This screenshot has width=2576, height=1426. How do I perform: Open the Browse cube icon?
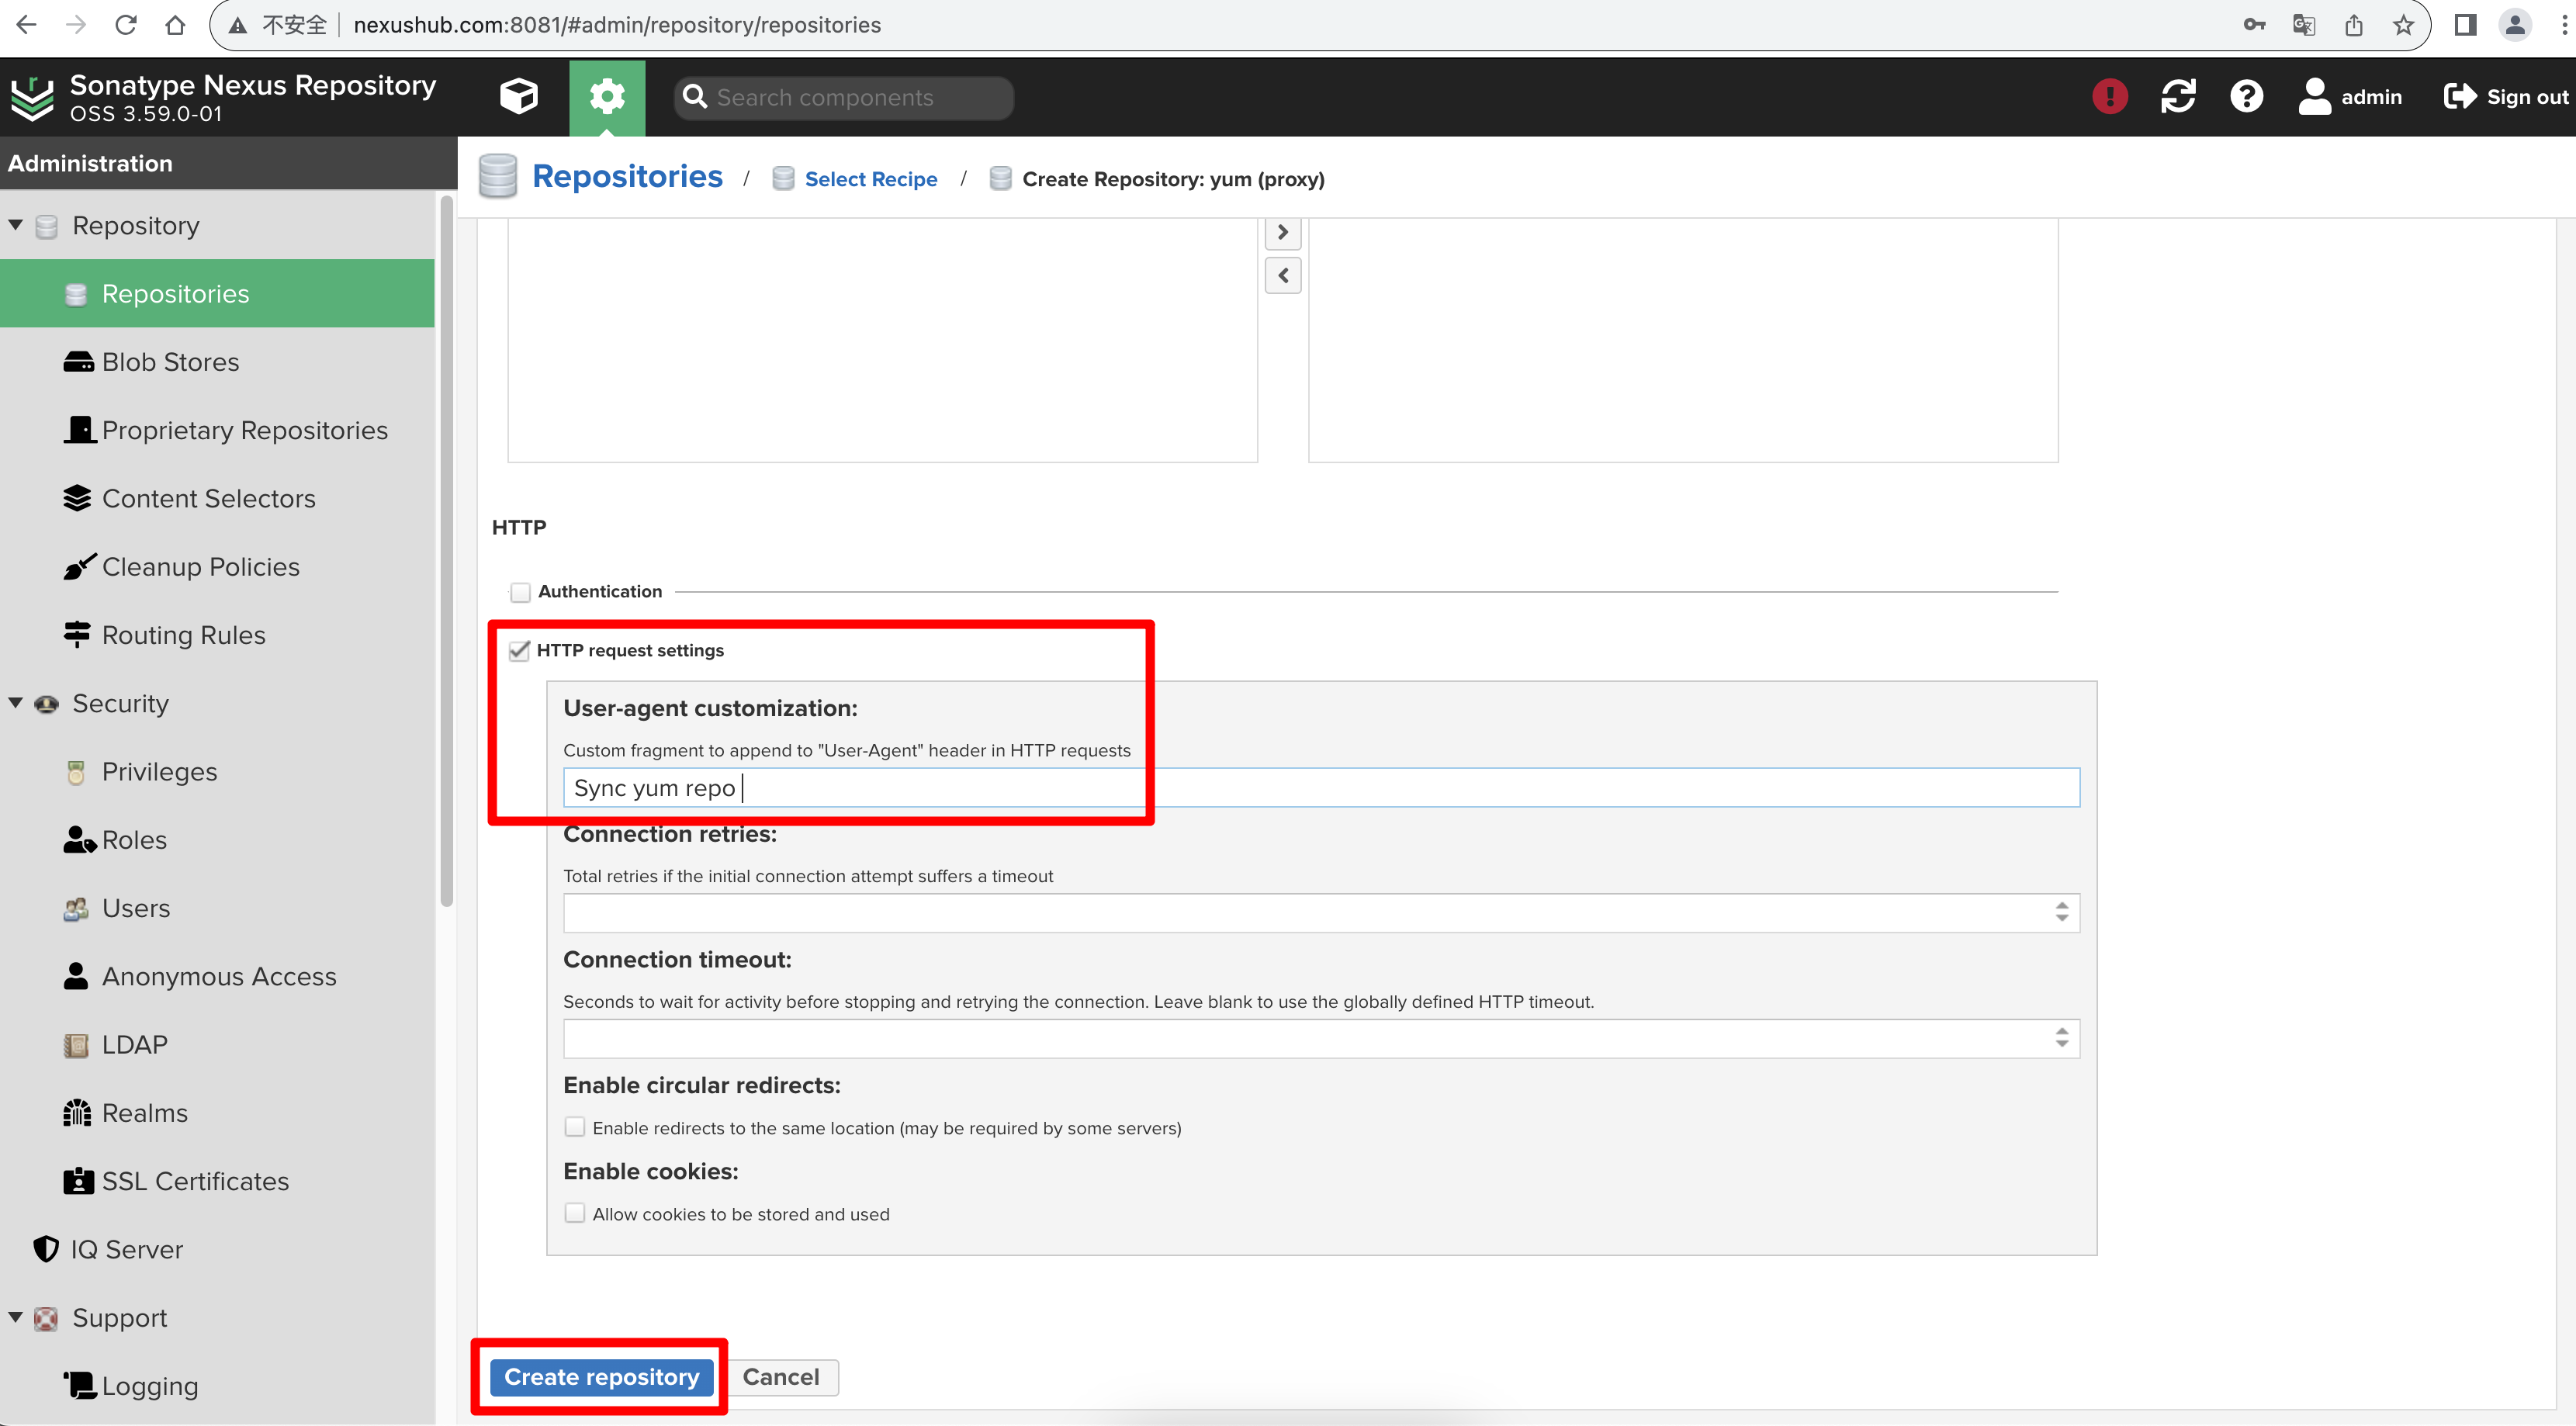519,97
